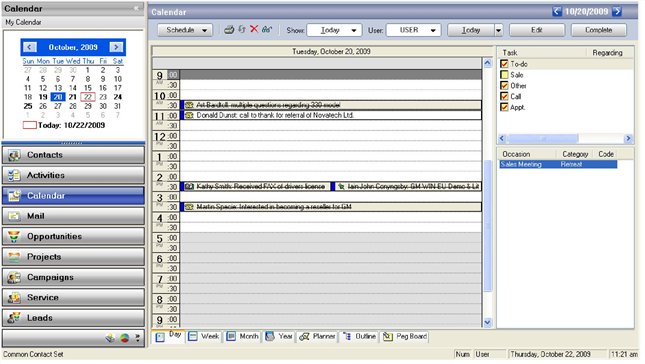Open the Show filter dropdown
The height and width of the screenshot is (364, 645).
[x=334, y=30]
